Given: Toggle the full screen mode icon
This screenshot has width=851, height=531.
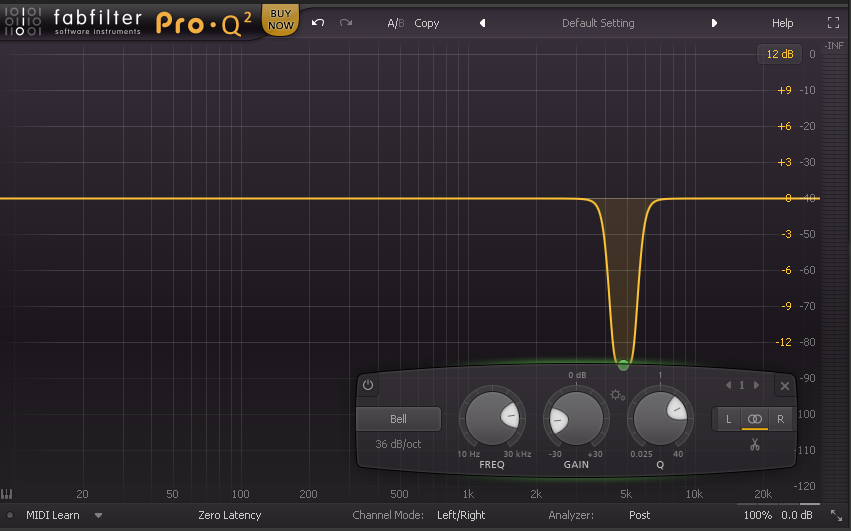Looking at the screenshot, I should [833, 22].
